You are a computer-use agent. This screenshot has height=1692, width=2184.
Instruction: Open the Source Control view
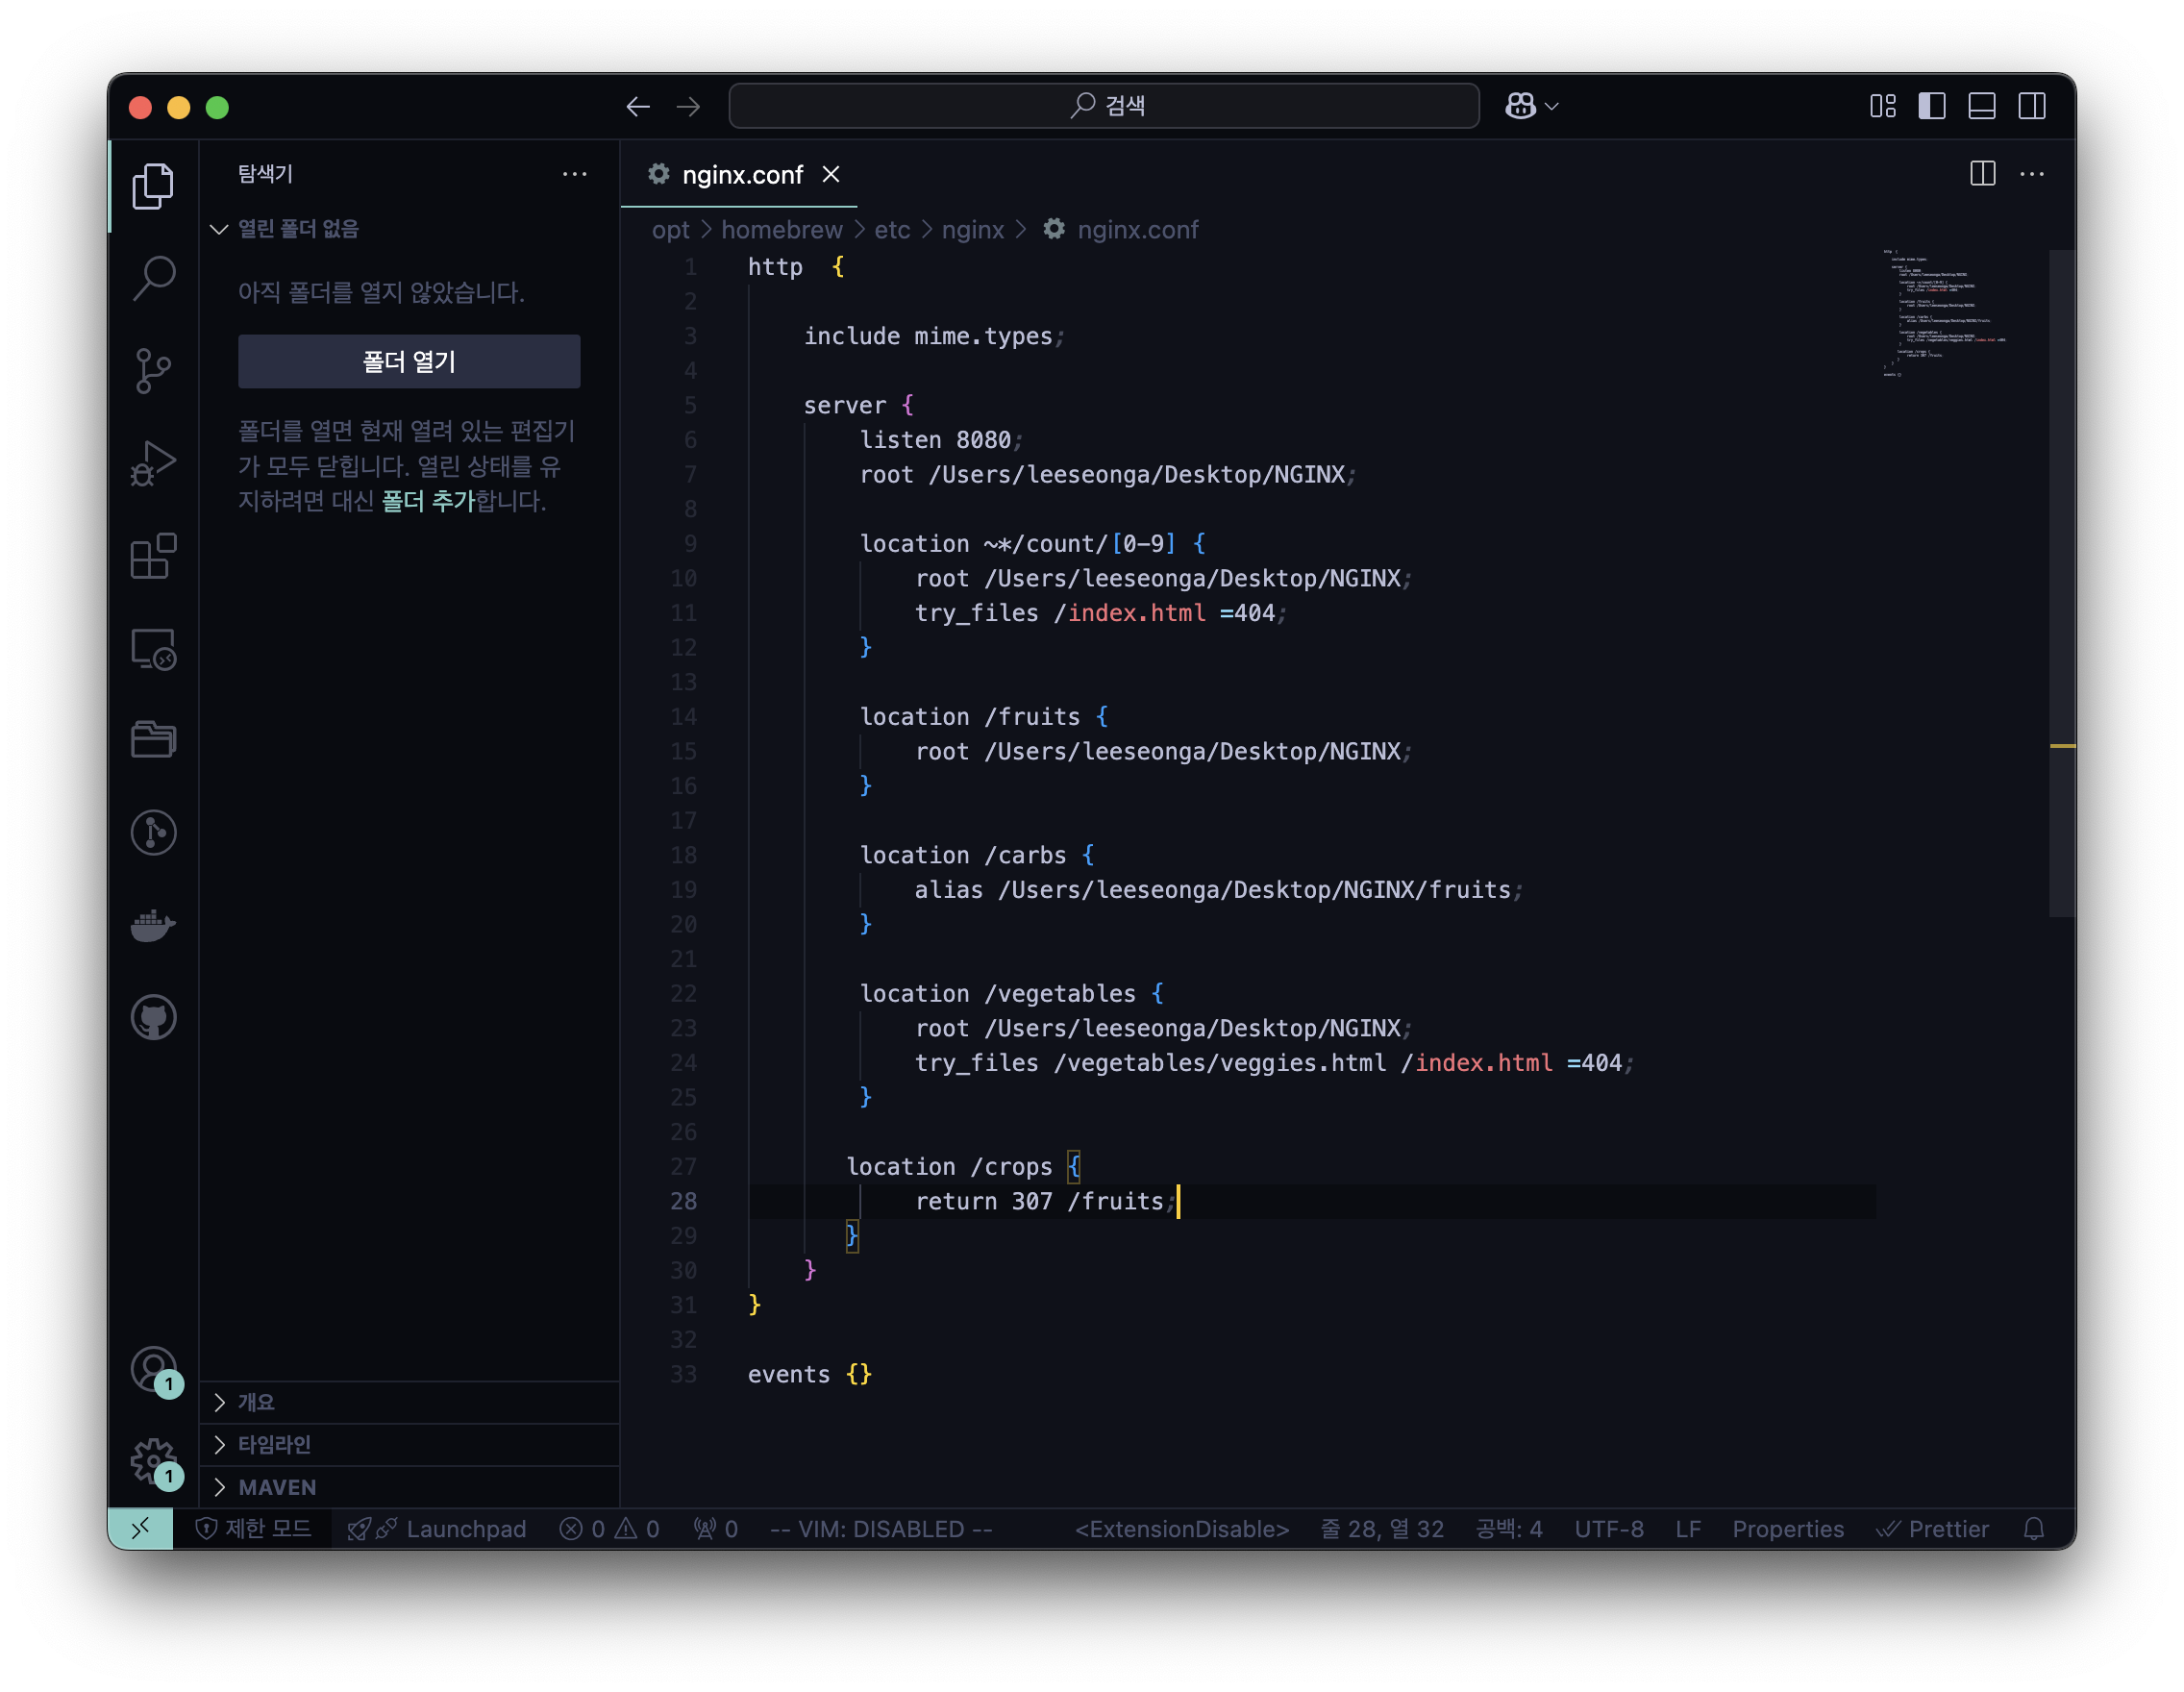[x=153, y=371]
